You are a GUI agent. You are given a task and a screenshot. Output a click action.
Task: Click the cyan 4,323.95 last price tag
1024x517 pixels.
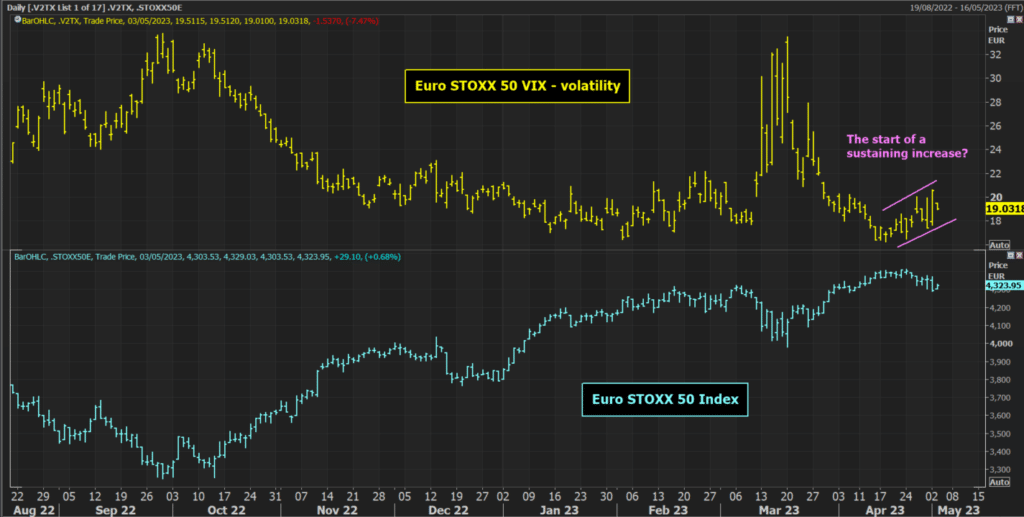click(x=1004, y=285)
